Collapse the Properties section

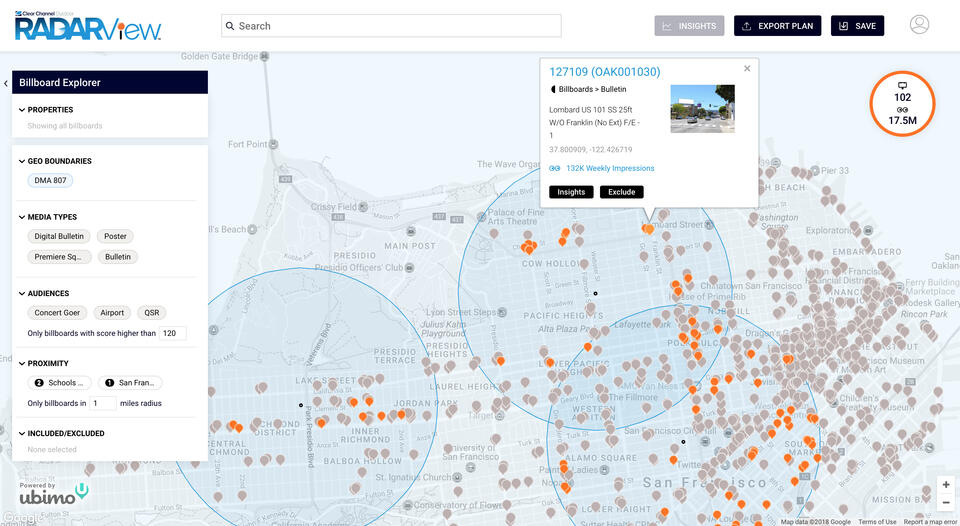coord(22,110)
